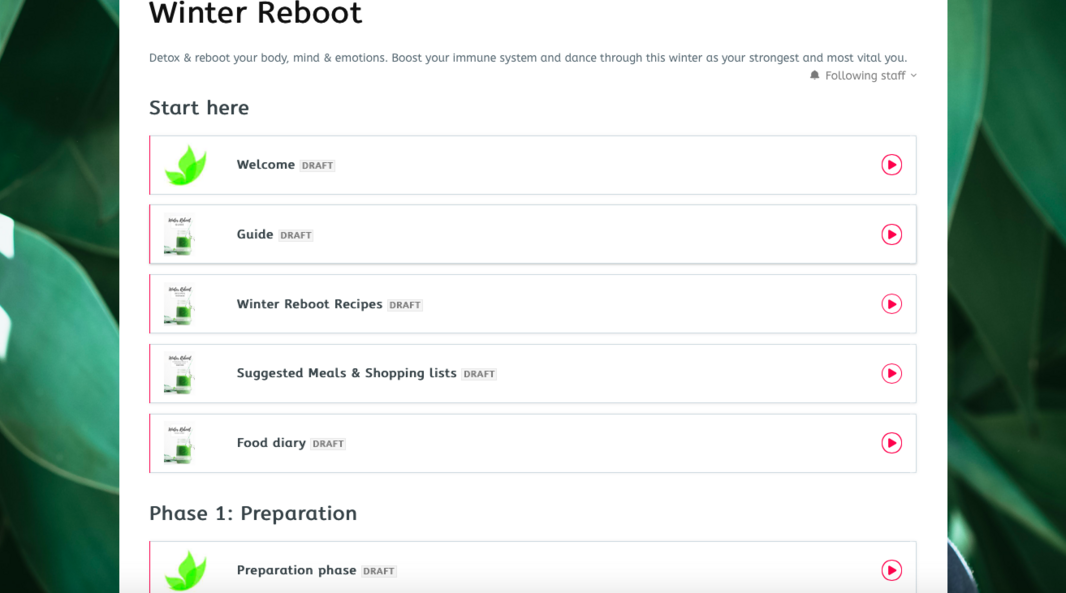Viewport: 1066px width, 593px height.
Task: Select Winter Reboot Recipes title
Action: (309, 304)
